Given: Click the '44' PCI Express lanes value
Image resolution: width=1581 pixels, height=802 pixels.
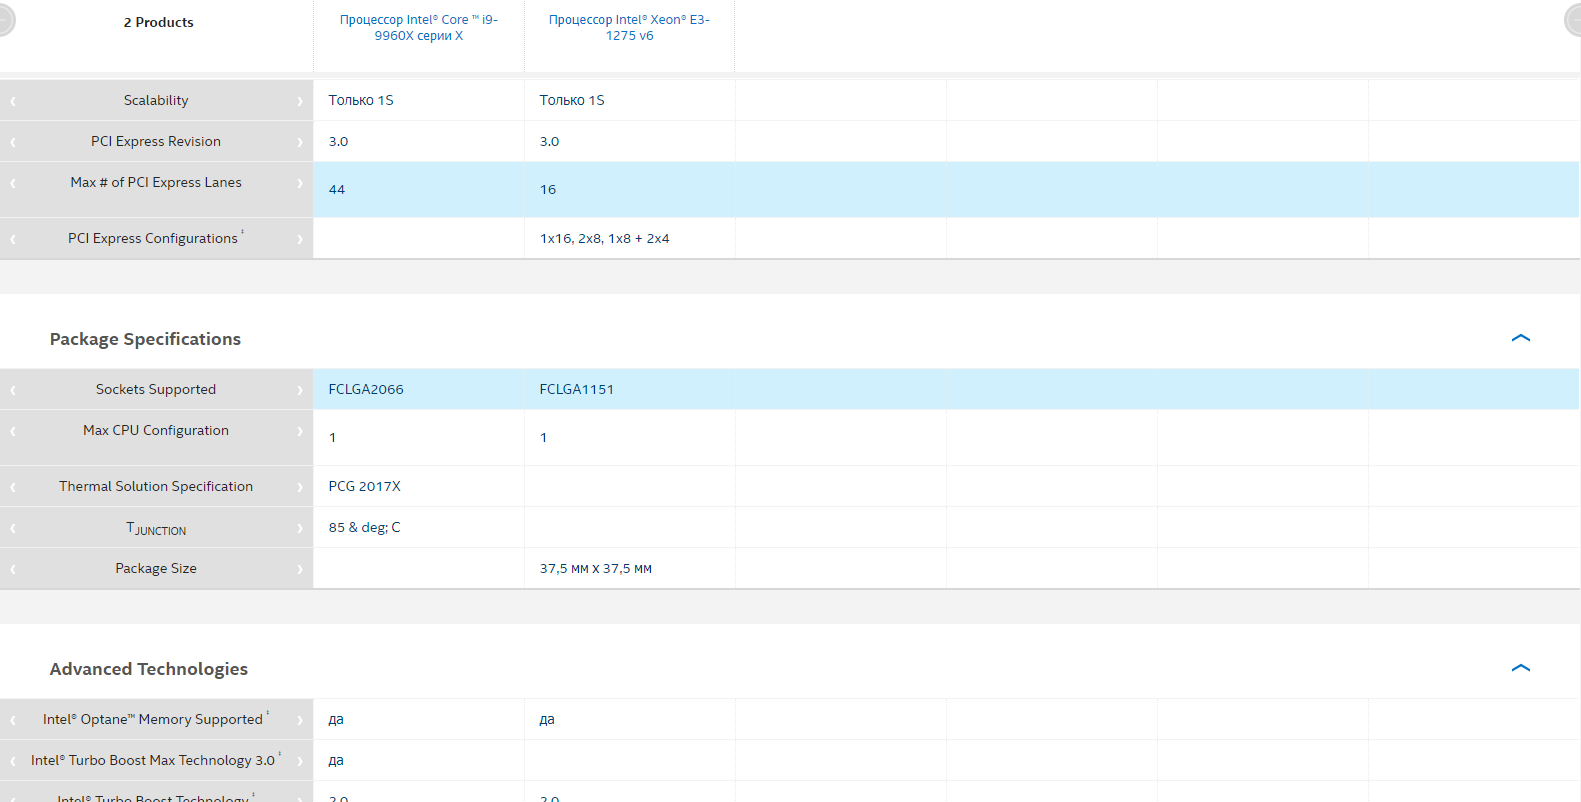Looking at the screenshot, I should coord(337,189).
